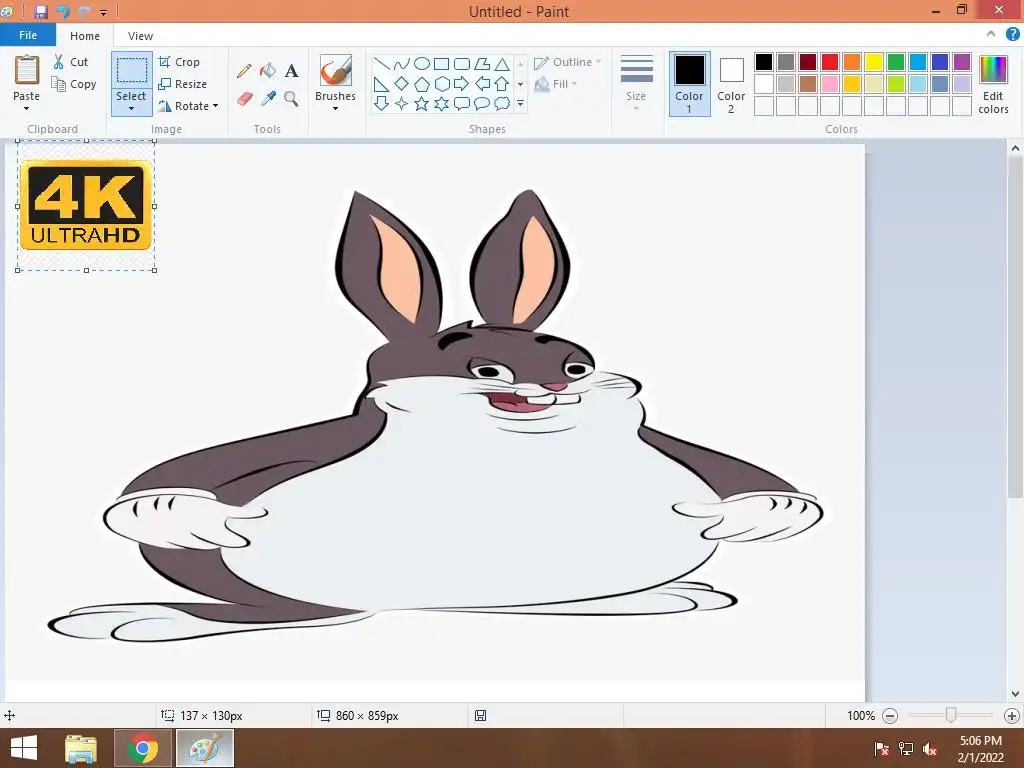The image size is (1024, 768).
Task: Pick the green color swatch
Action: tap(896, 62)
